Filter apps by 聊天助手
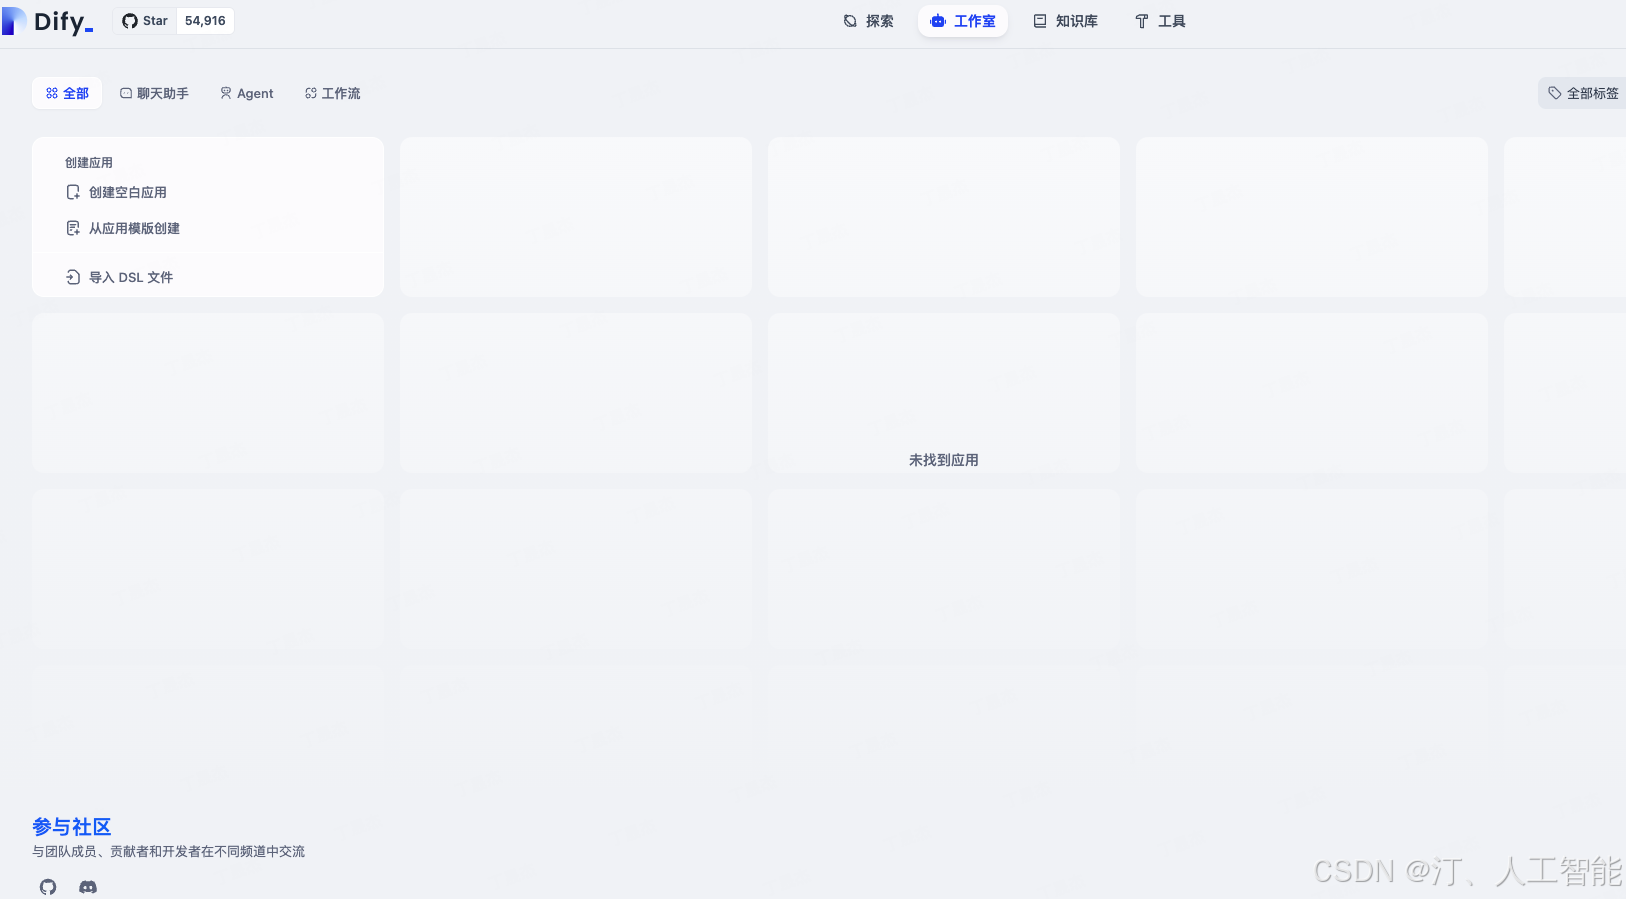The height and width of the screenshot is (899, 1626). click(154, 93)
